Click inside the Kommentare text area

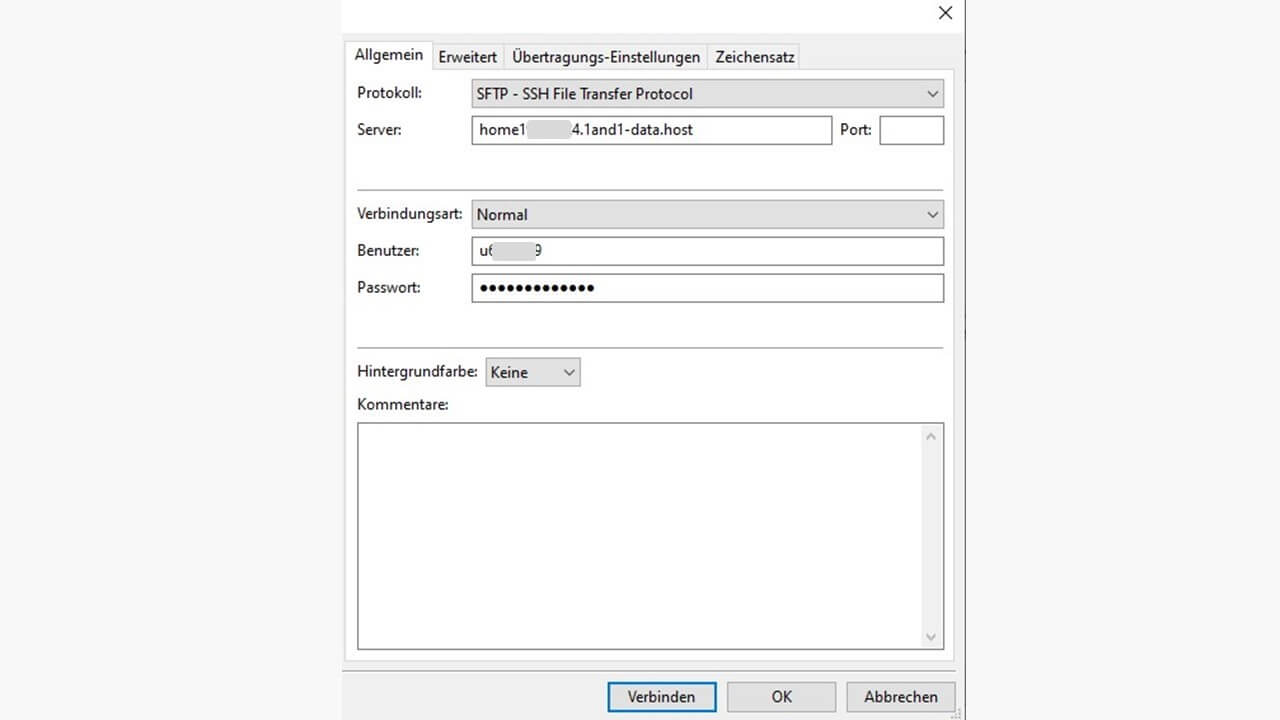tap(640, 536)
